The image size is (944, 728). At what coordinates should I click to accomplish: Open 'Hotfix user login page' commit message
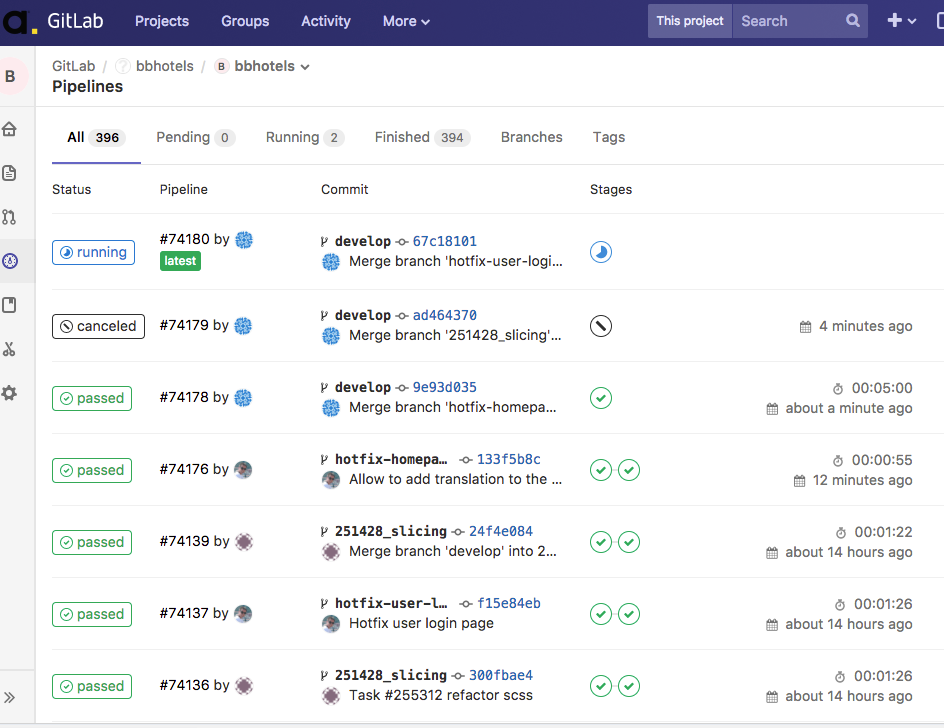pos(421,623)
